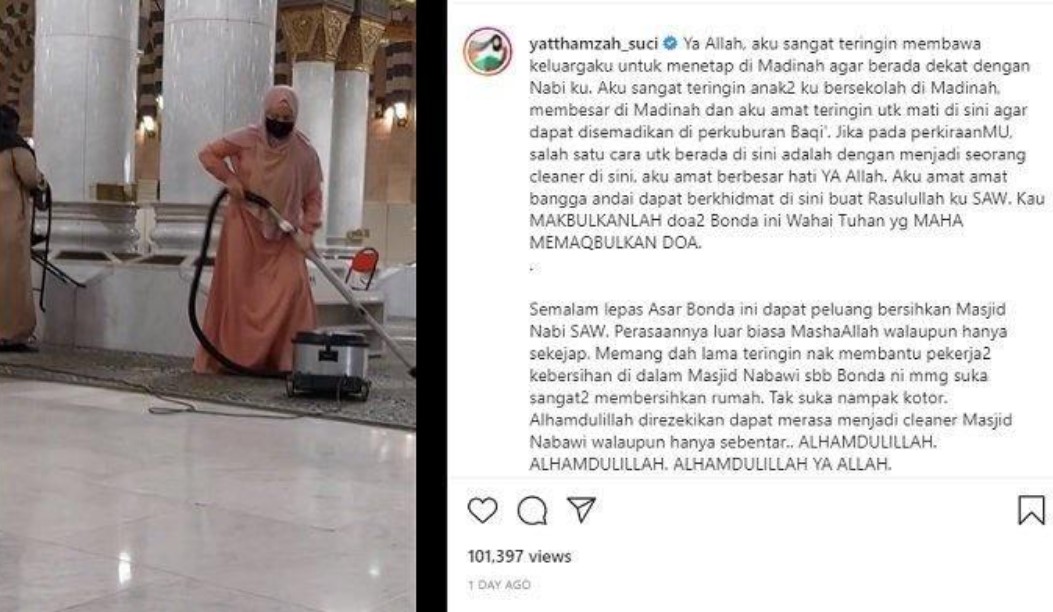The height and width of the screenshot is (612, 1053).
Task: Click the red folding chair in the video
Action: pos(363,267)
